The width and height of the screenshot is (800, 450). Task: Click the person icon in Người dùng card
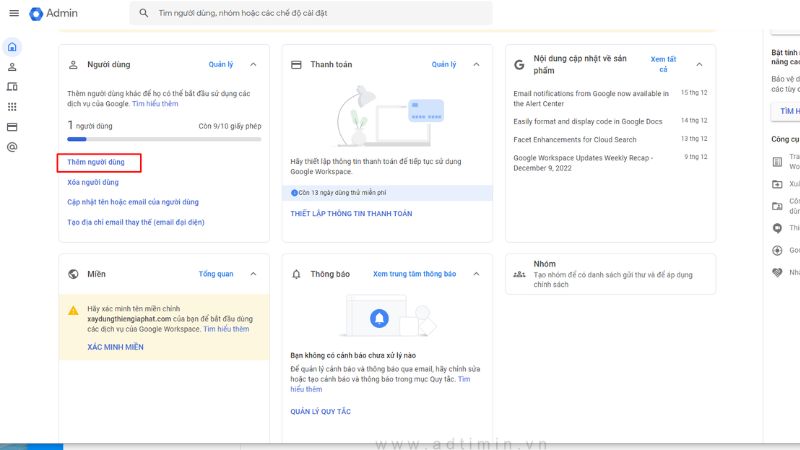coord(73,65)
